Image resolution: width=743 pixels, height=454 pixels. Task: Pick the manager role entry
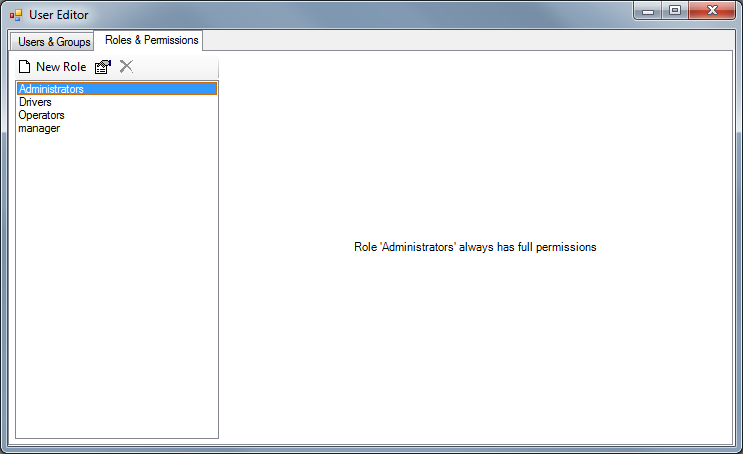tap(39, 128)
